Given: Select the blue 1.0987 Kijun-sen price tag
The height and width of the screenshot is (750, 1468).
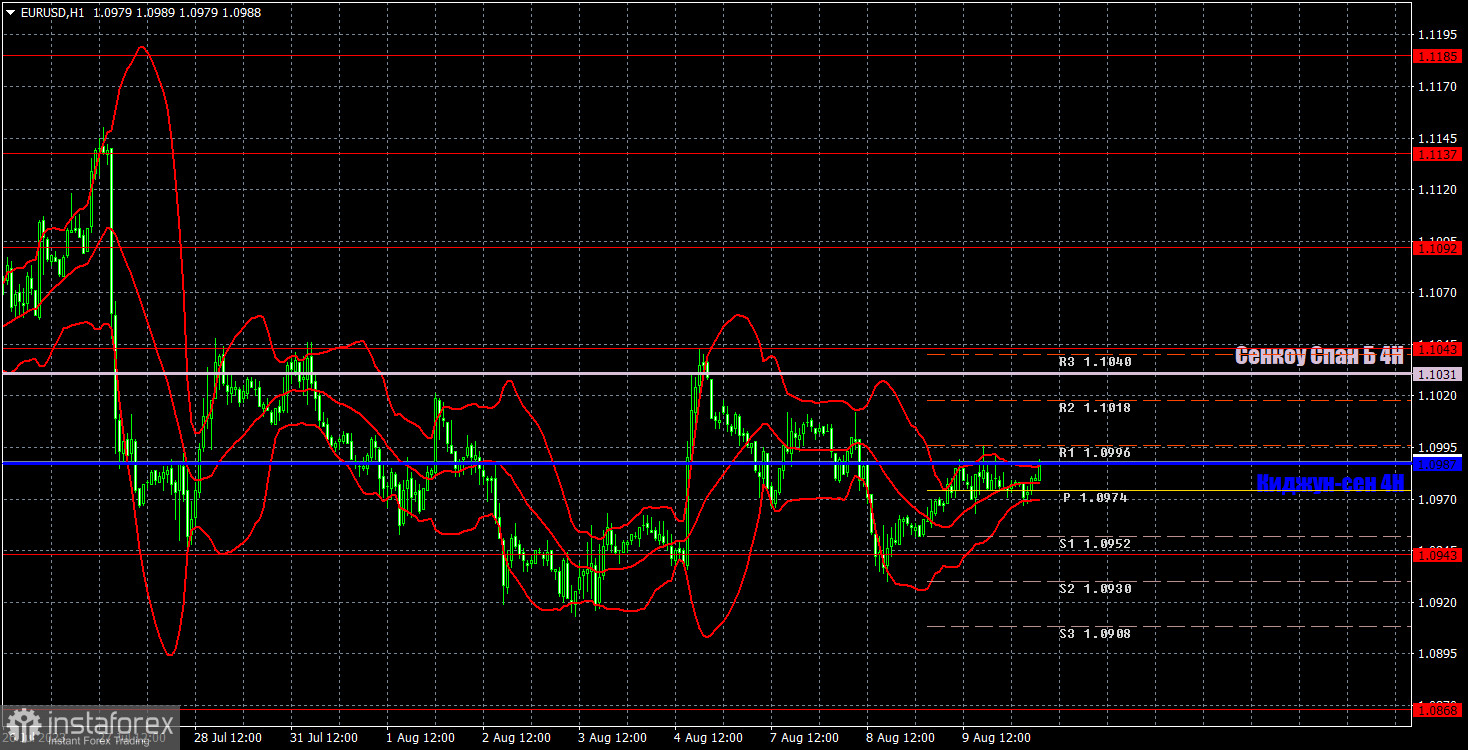Looking at the screenshot, I should (1439, 464).
